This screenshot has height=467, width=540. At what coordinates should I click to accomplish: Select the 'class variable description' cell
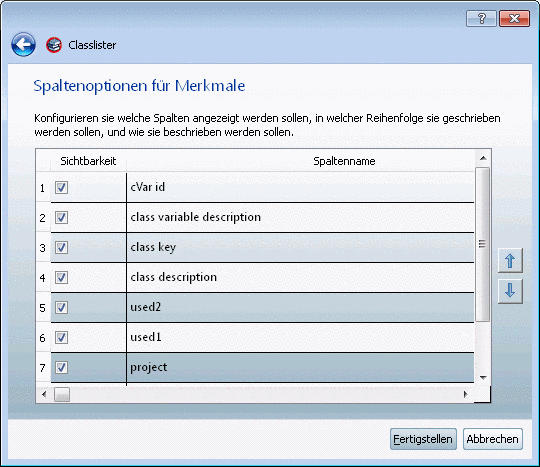click(x=300, y=217)
